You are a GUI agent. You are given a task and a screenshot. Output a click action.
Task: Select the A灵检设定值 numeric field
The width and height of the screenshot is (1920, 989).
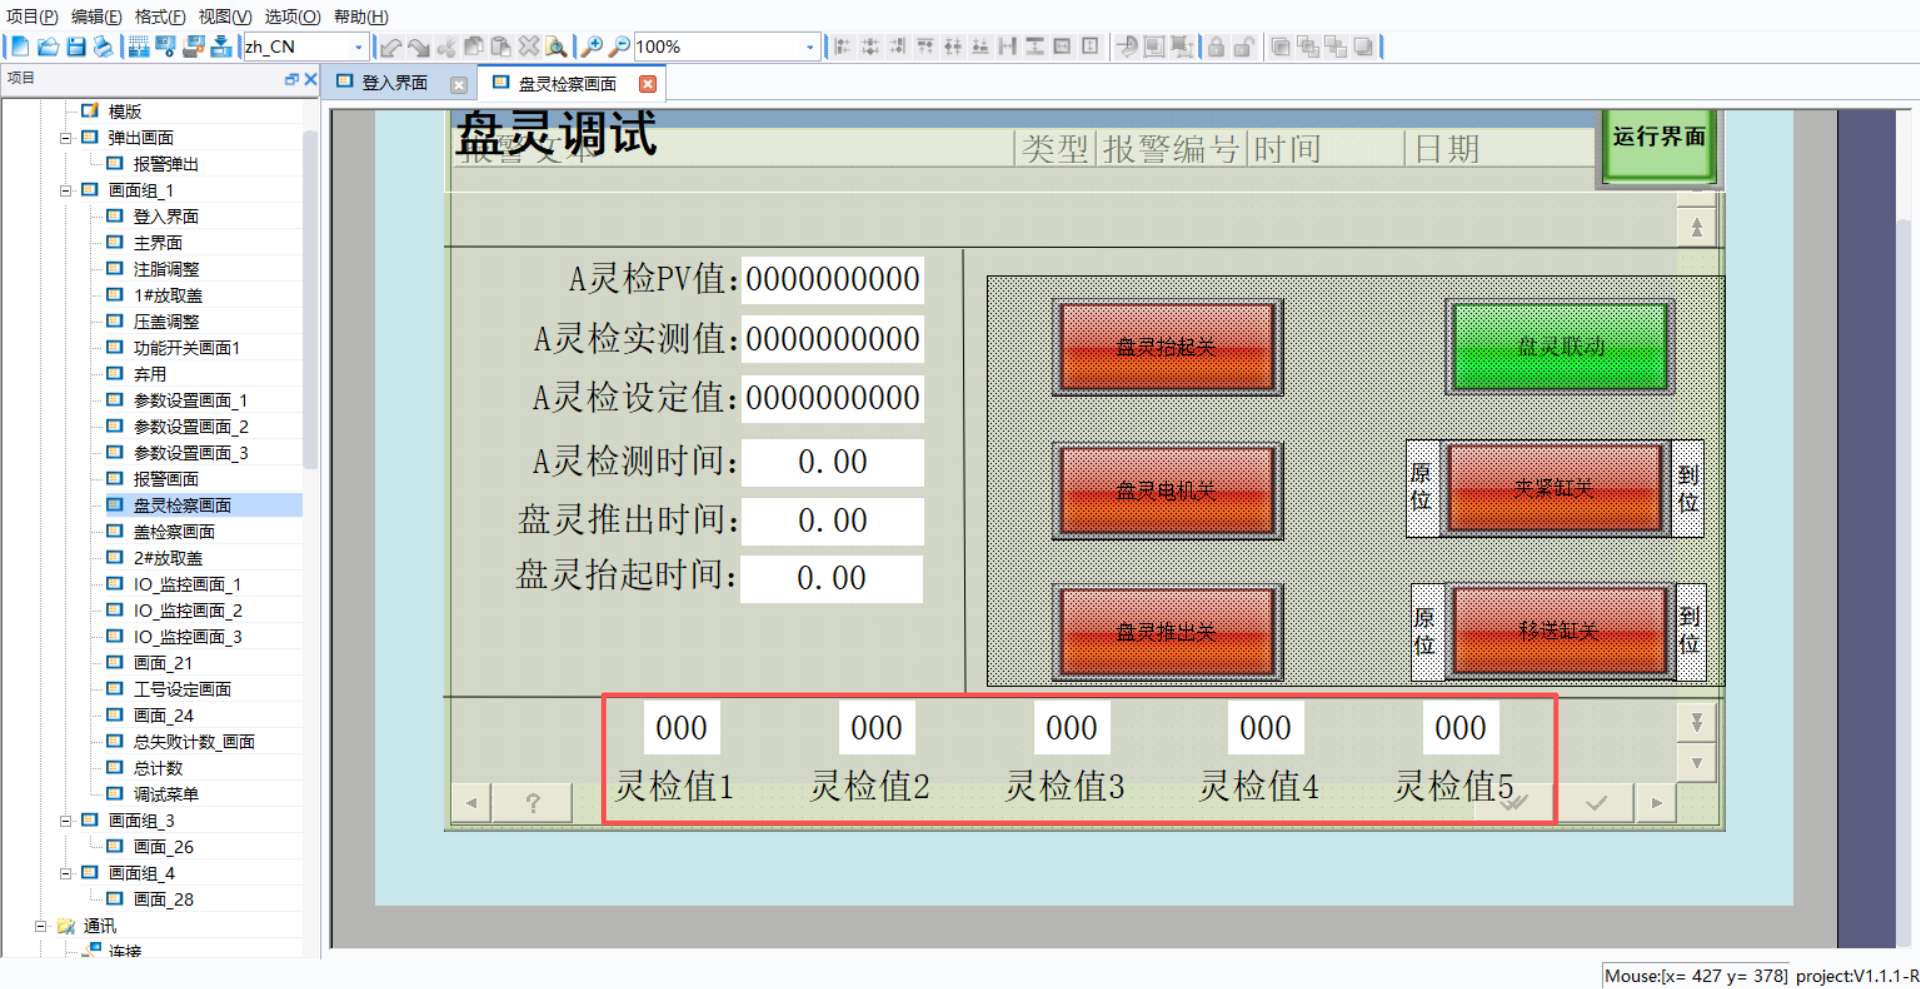tap(833, 398)
